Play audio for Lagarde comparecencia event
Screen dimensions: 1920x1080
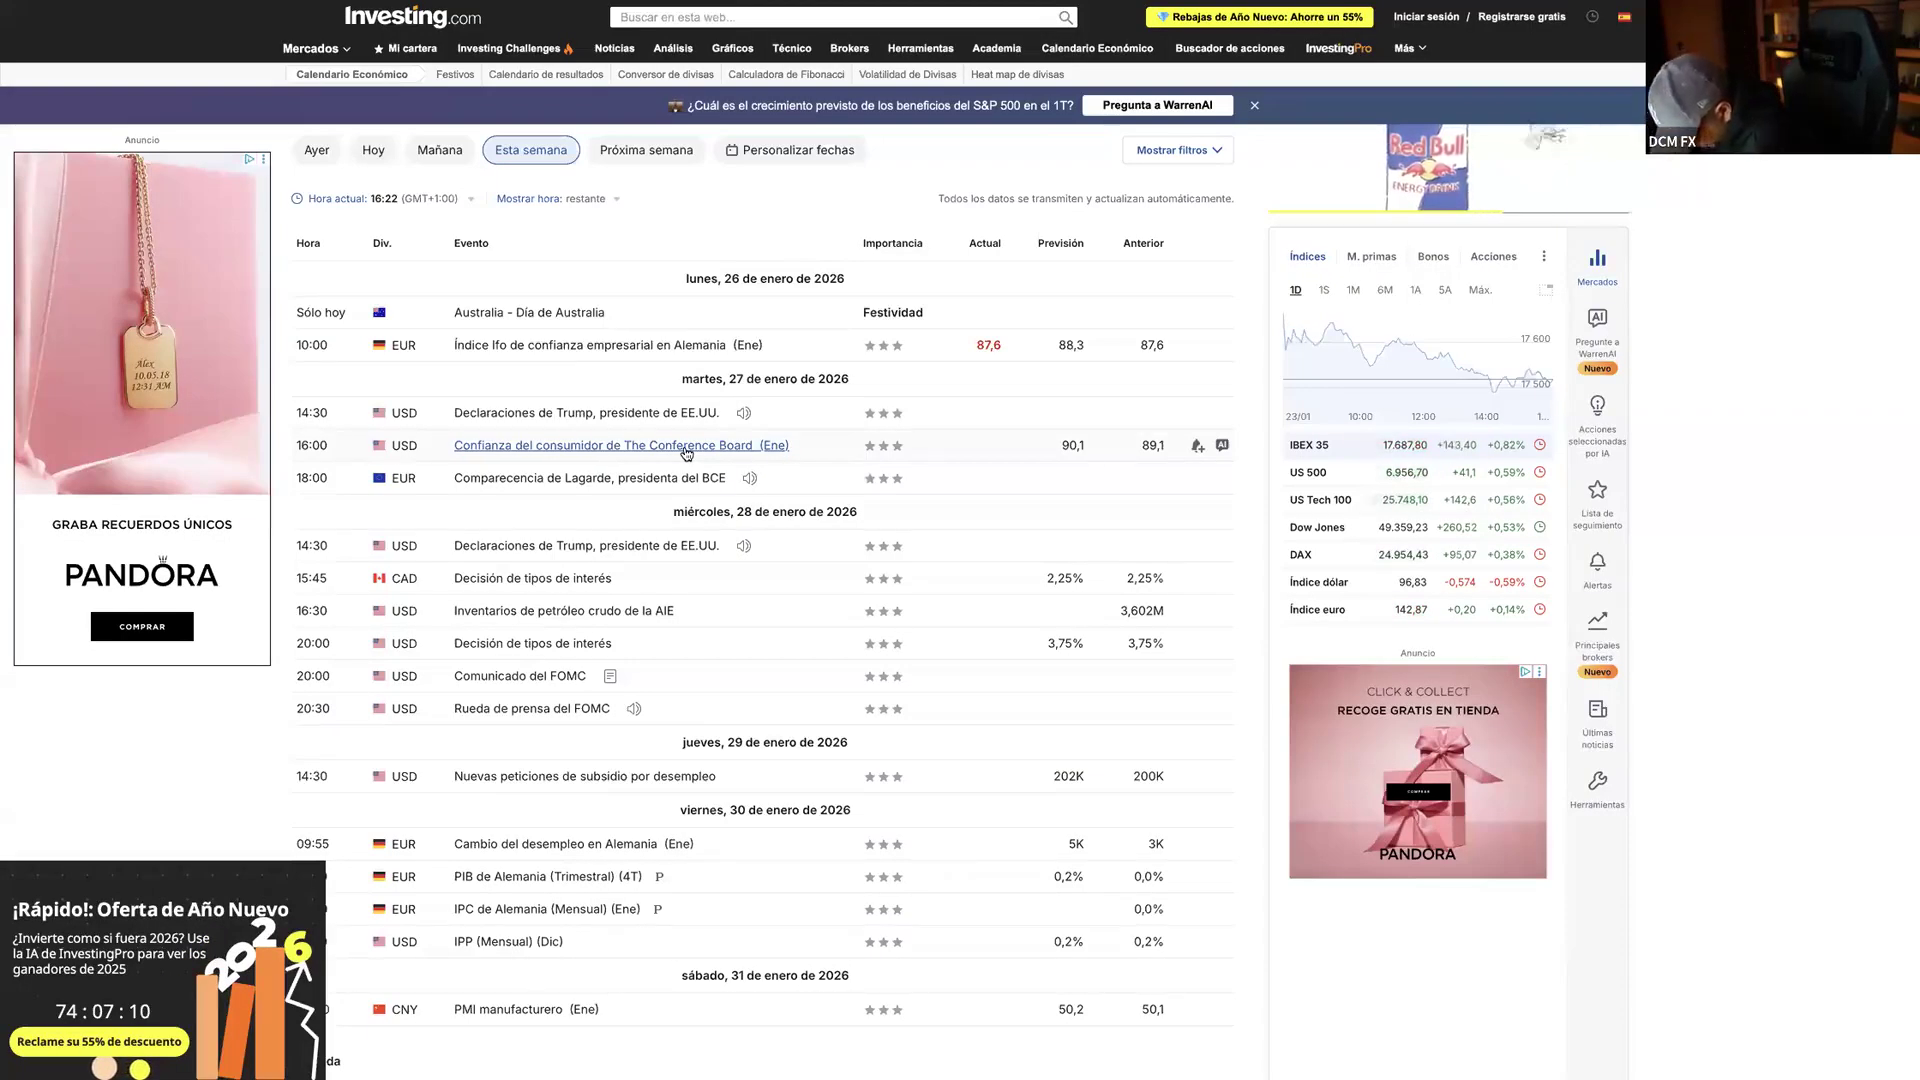coord(749,479)
